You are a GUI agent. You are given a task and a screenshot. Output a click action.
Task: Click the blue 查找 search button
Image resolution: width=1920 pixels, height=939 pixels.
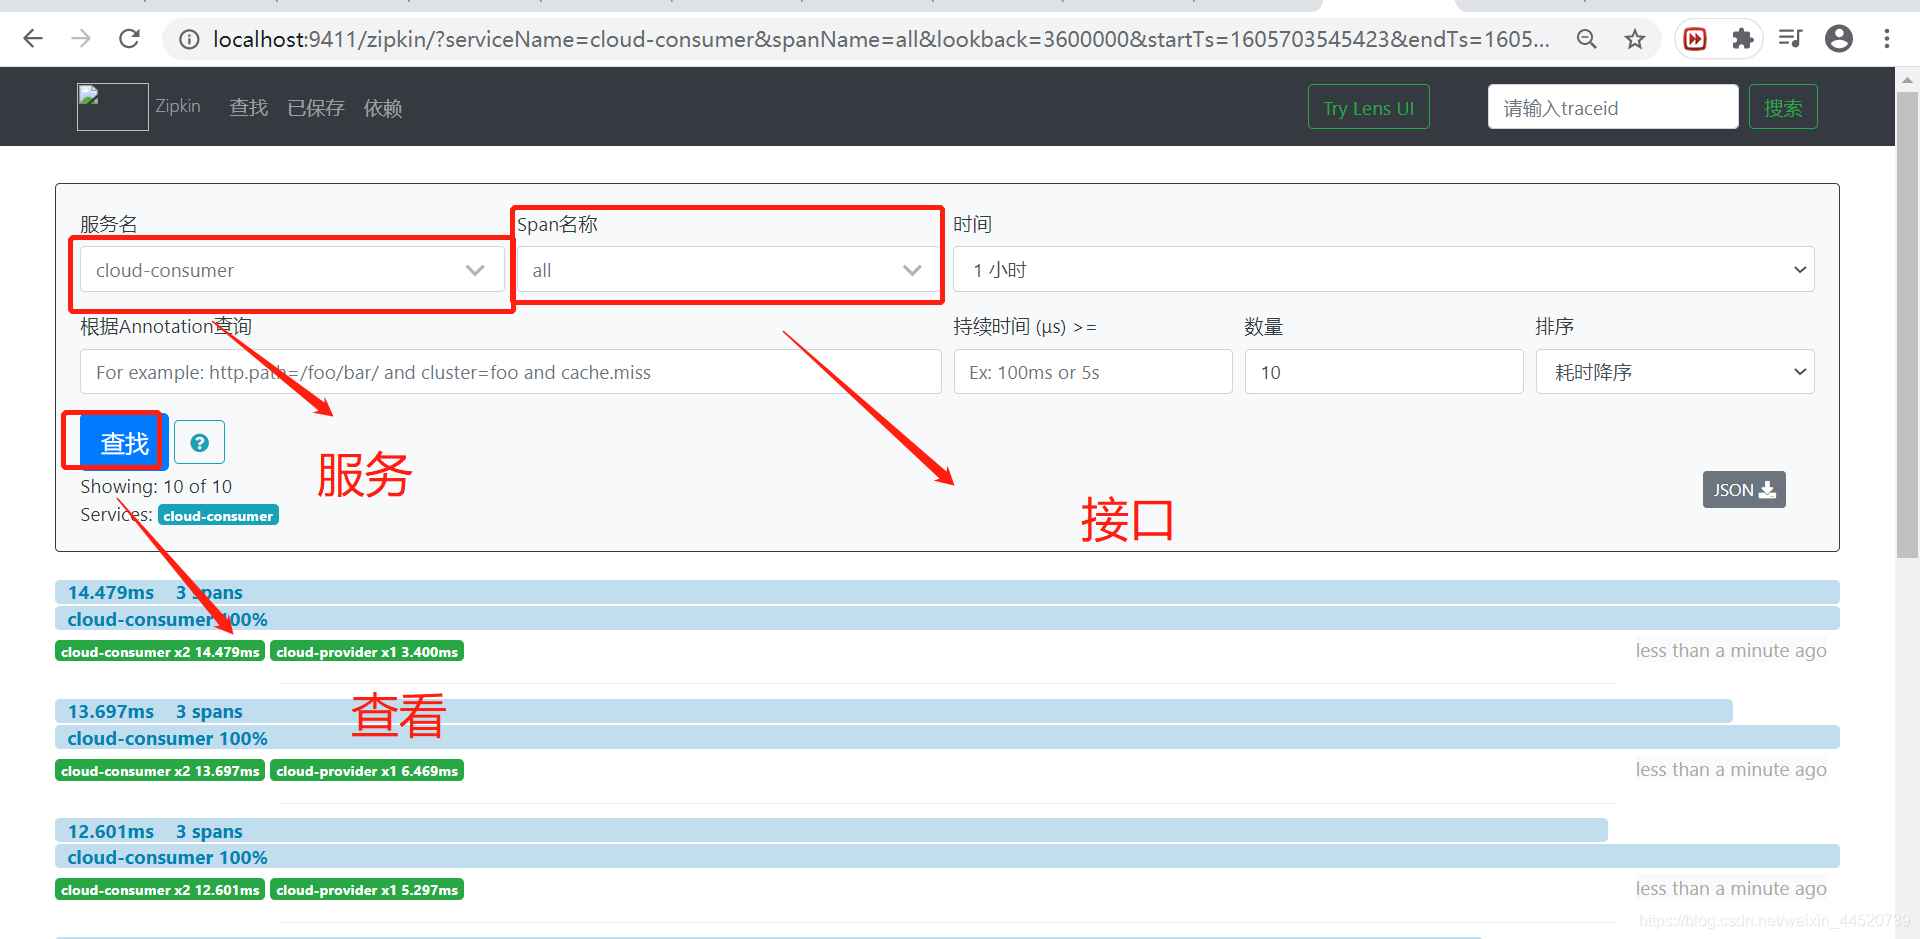click(124, 442)
